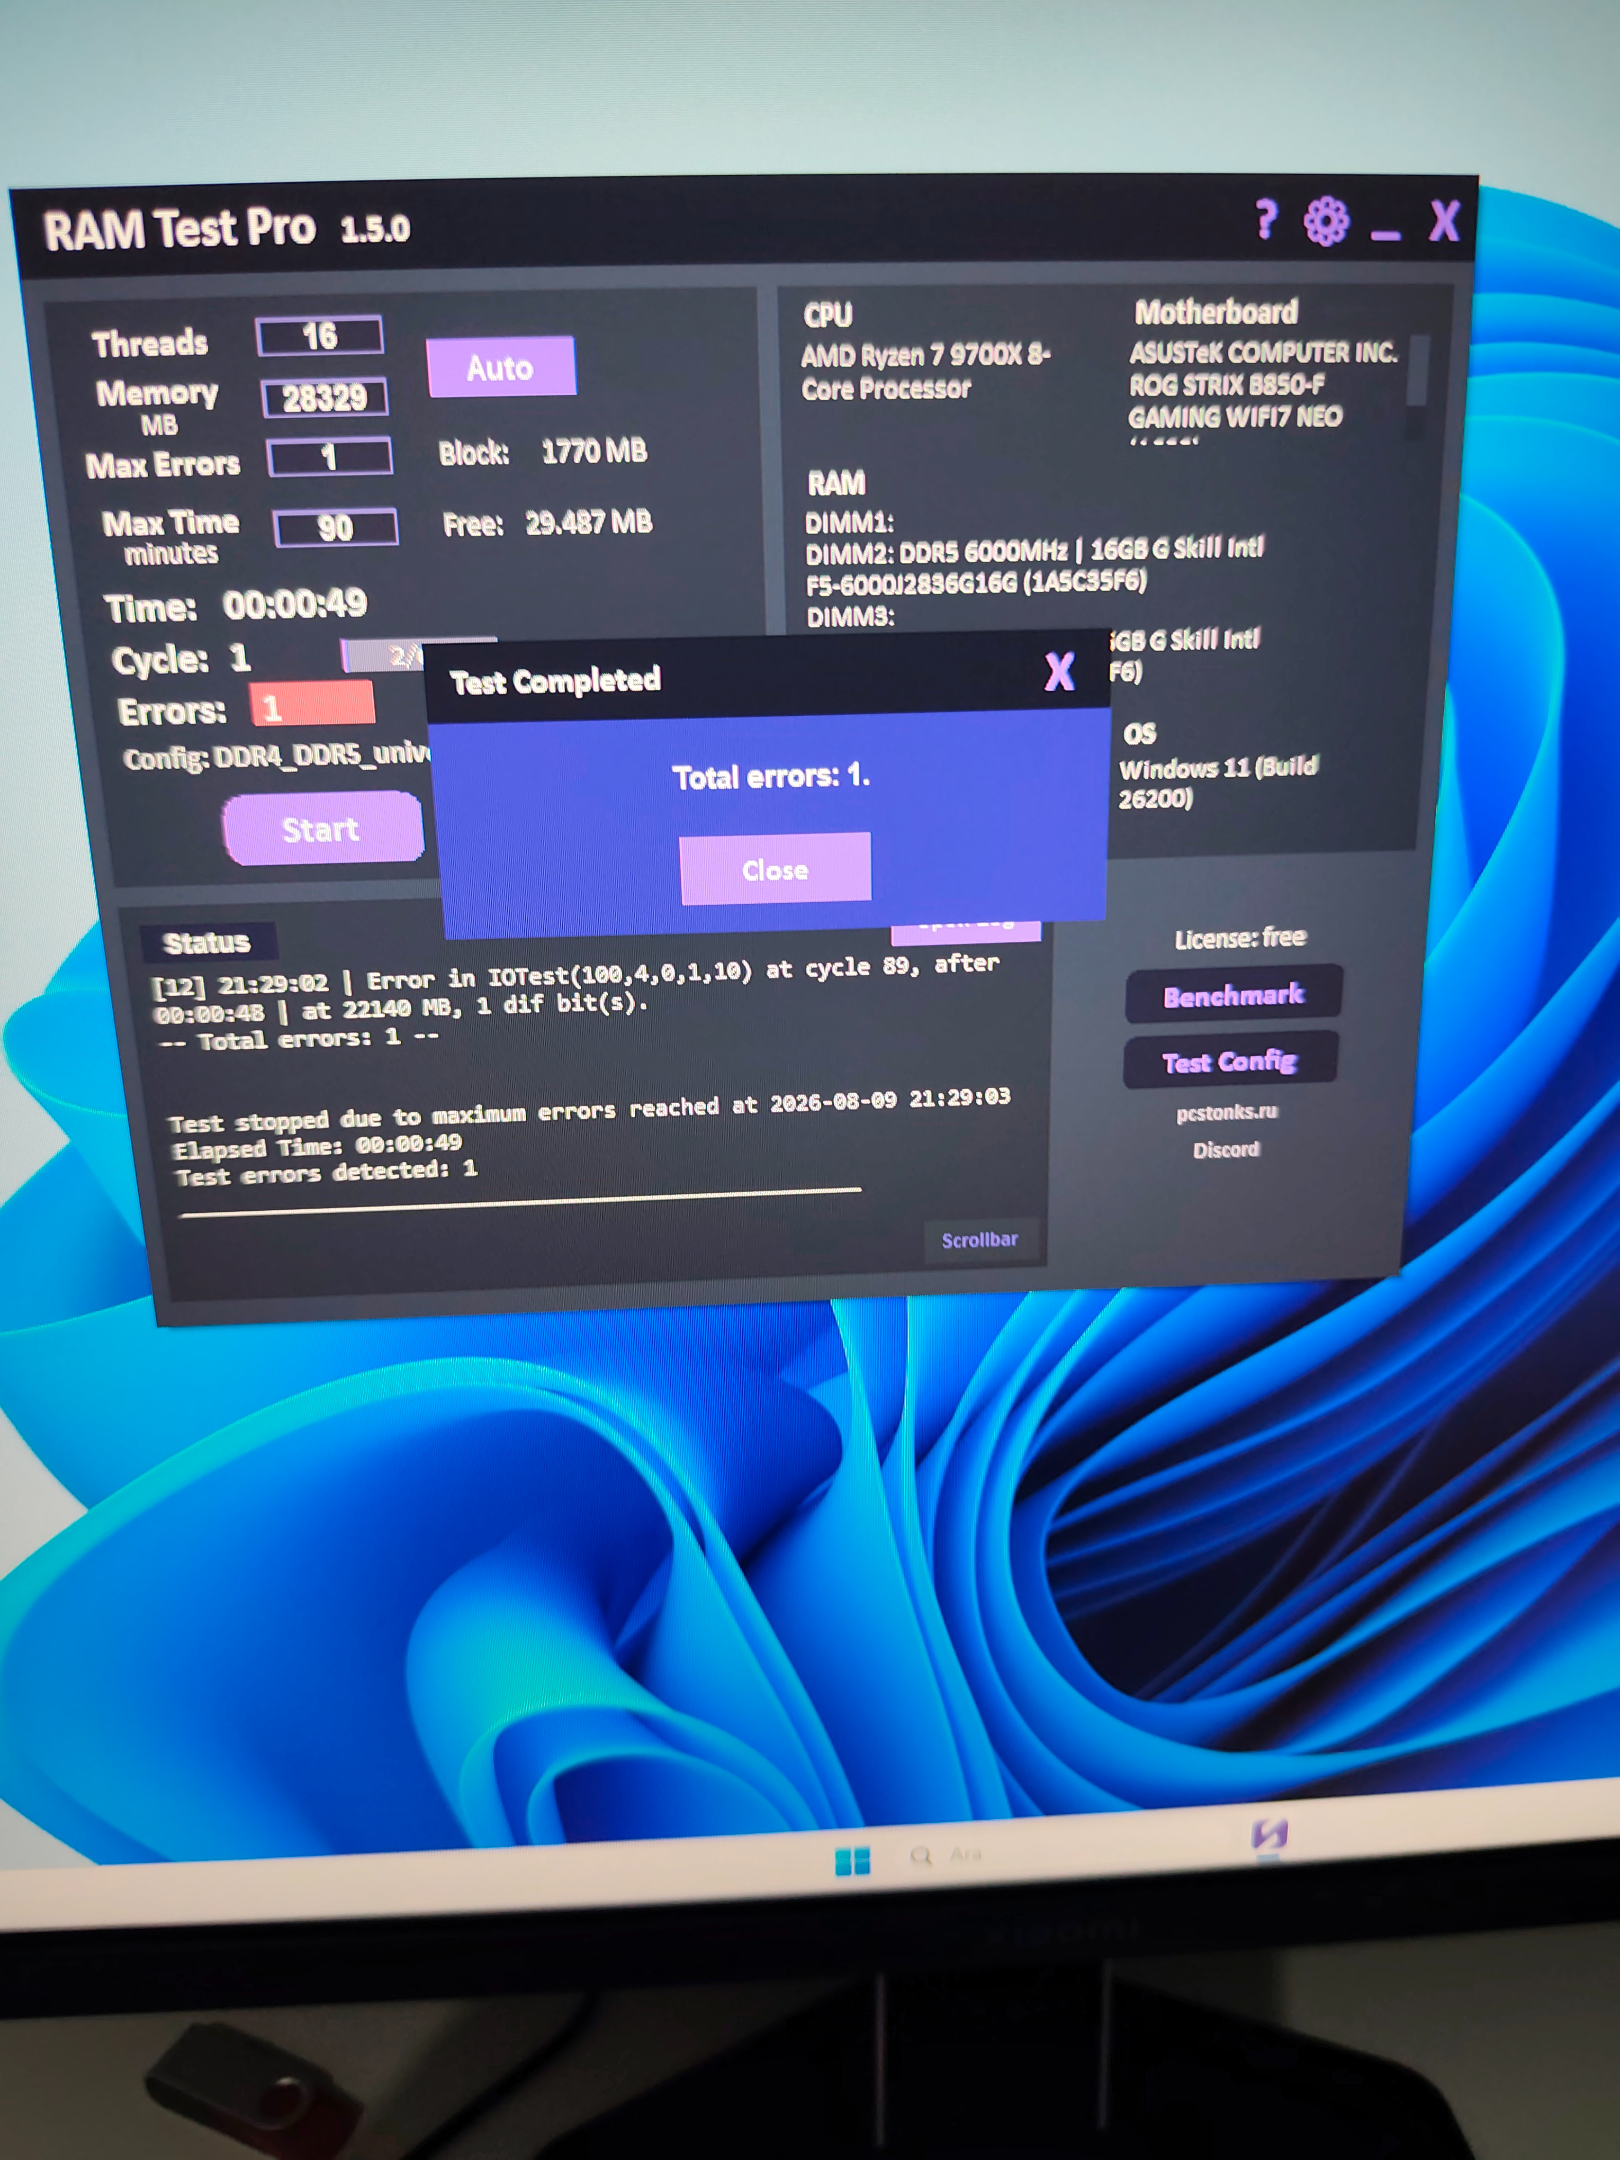The image size is (1620, 2160).
Task: Click the Start test button
Action: pos(322,828)
